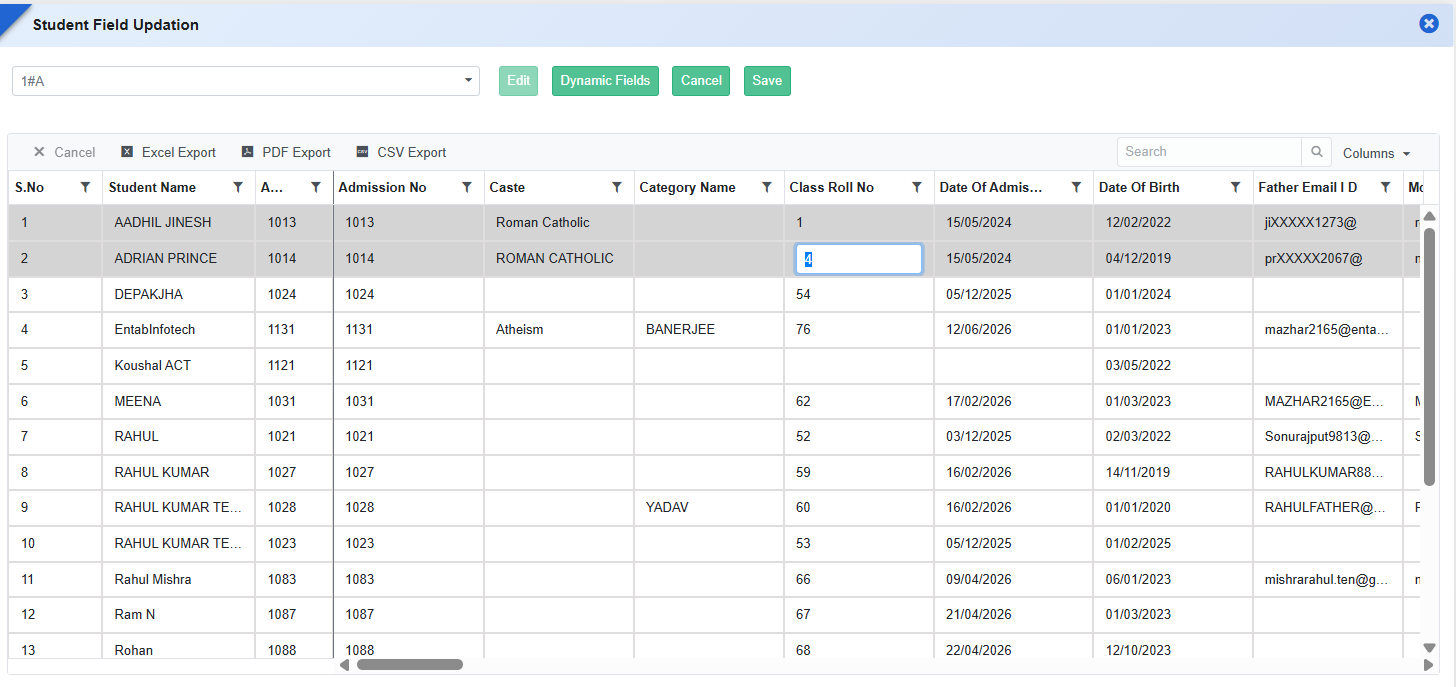Save the student field changes
The image size is (1456, 687).
pos(767,81)
